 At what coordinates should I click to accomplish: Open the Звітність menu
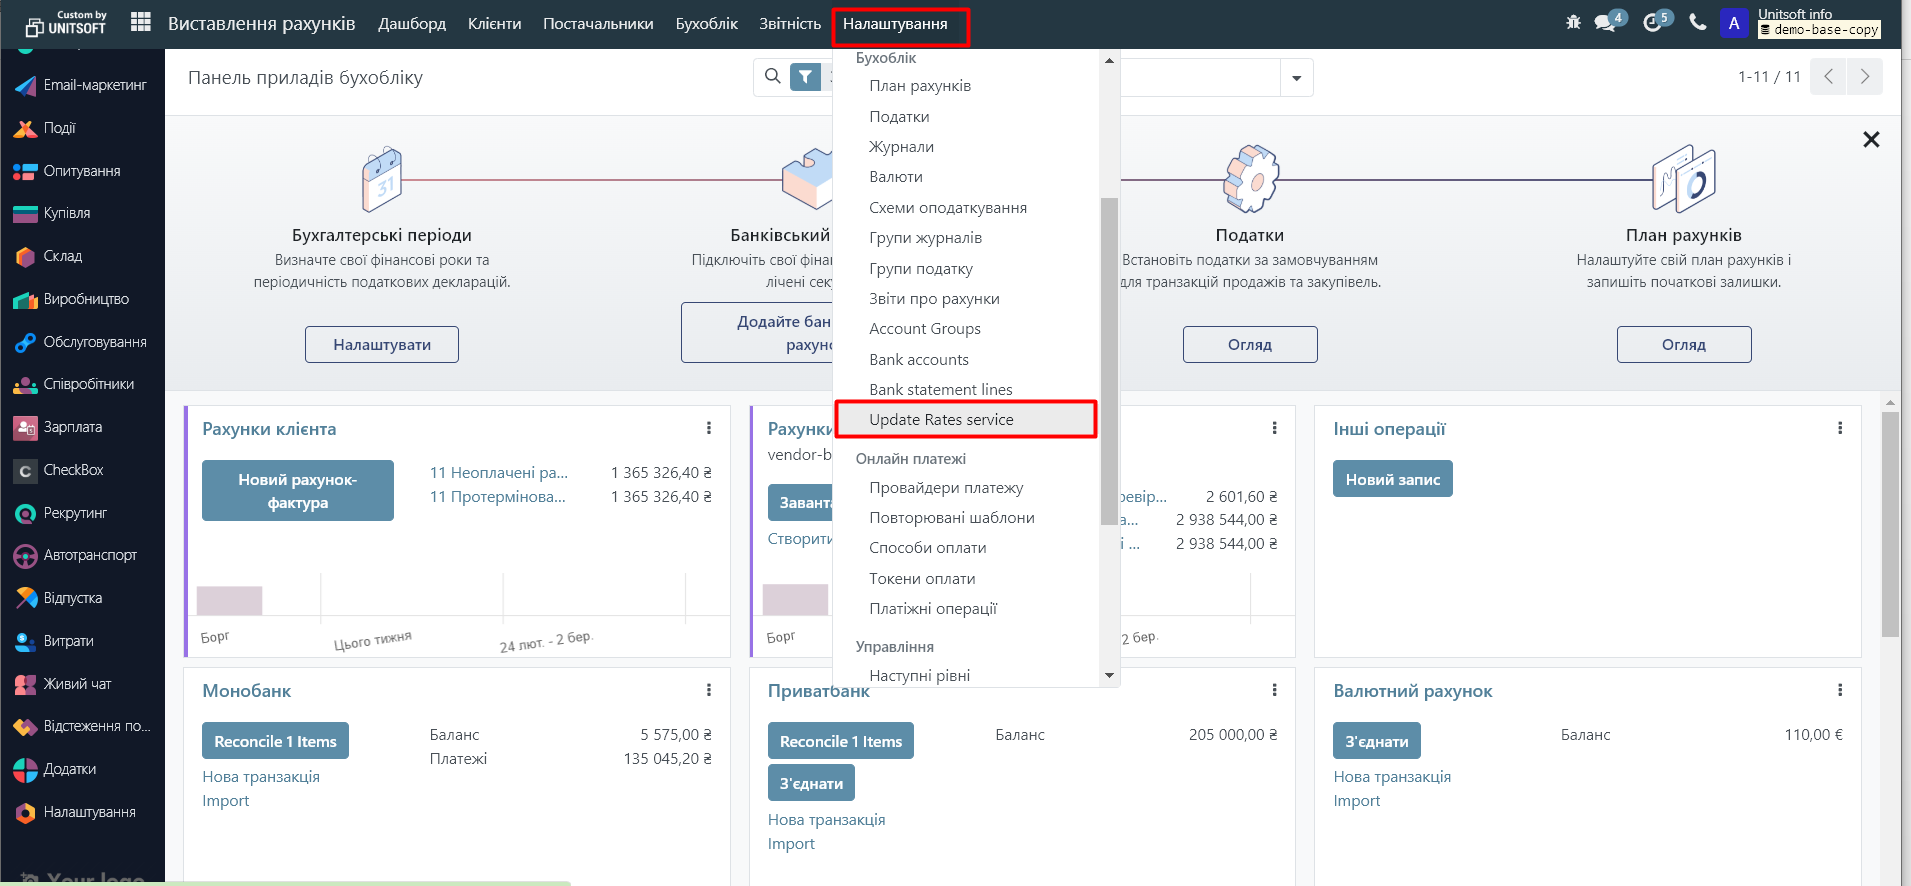789,24
